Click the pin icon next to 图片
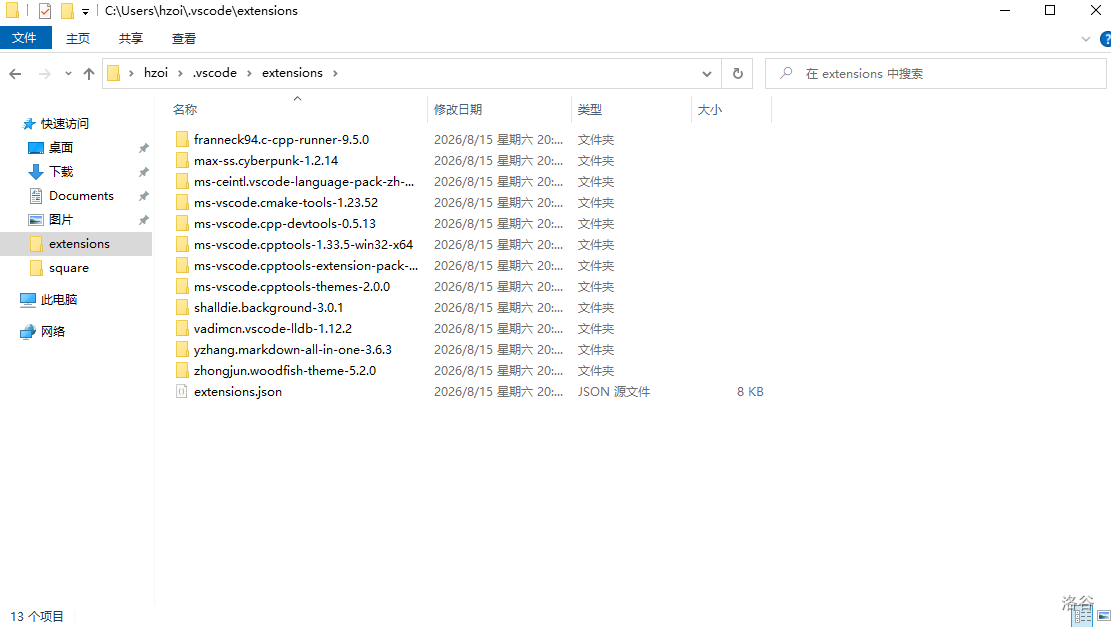This screenshot has height=627, width=1111. tap(143, 220)
